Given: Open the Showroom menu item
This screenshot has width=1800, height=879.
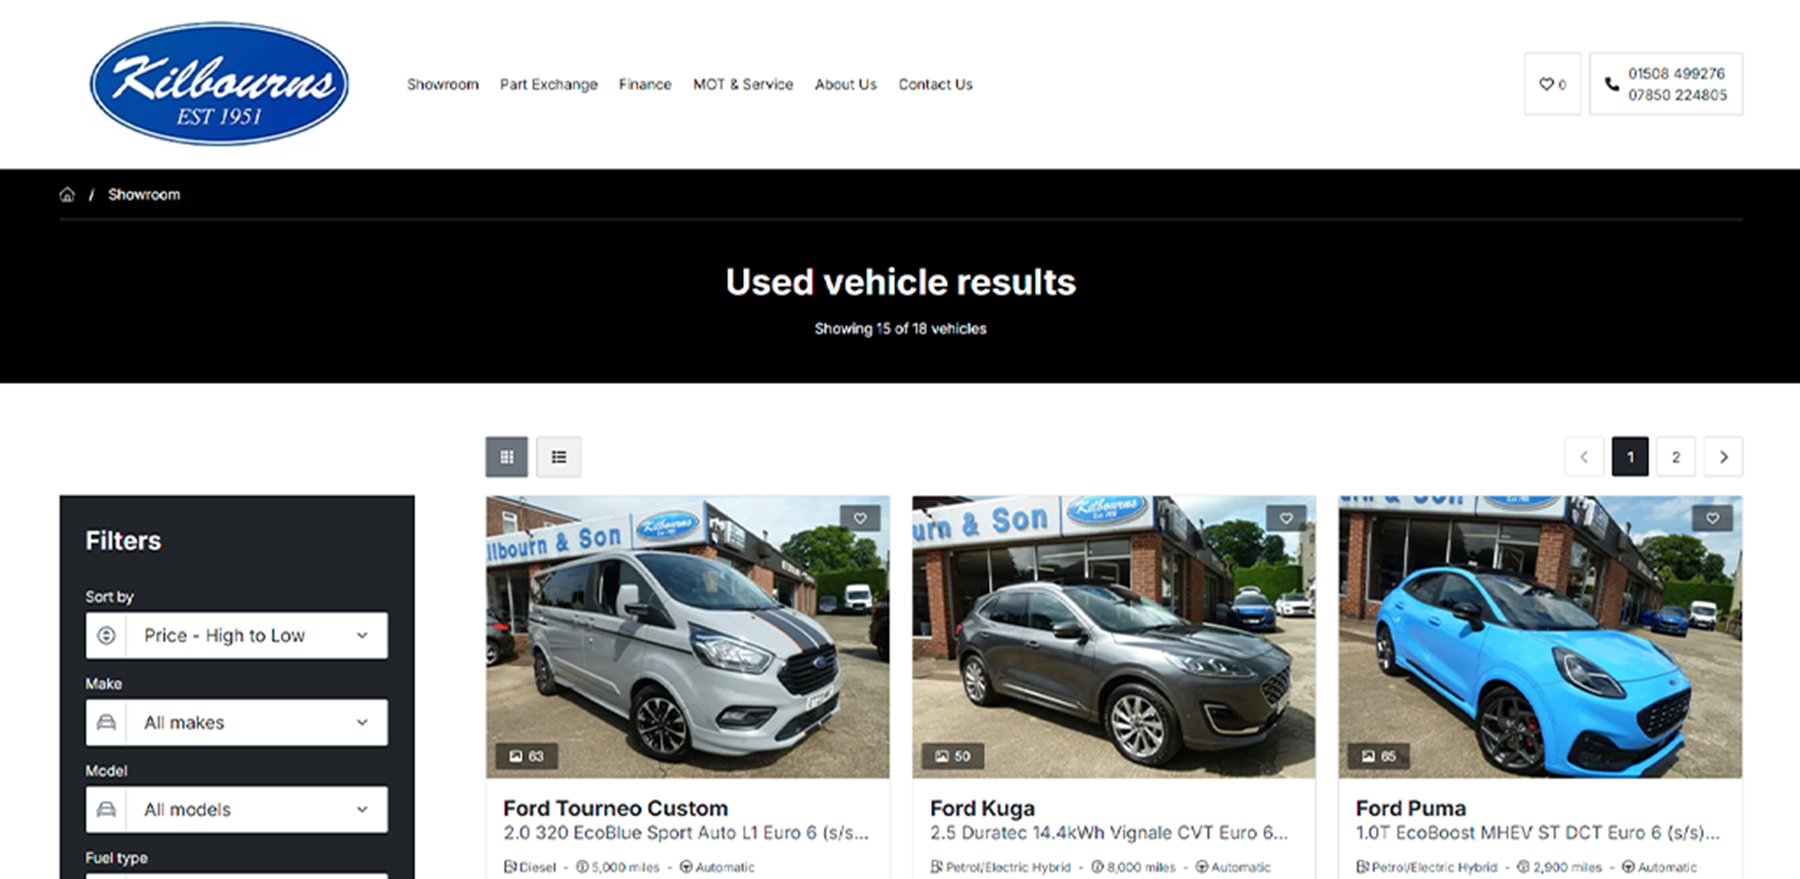Looking at the screenshot, I should point(443,84).
